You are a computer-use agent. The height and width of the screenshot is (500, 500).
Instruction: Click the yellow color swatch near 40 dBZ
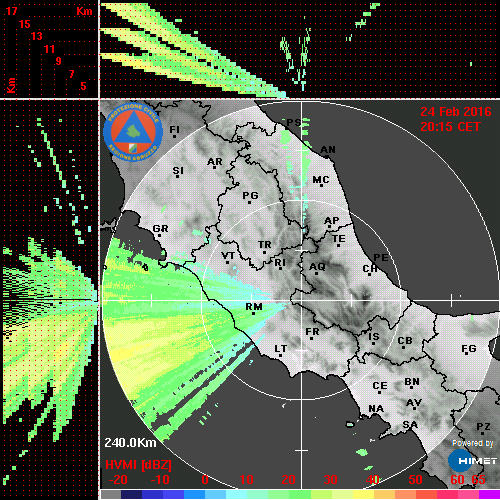click(x=363, y=495)
